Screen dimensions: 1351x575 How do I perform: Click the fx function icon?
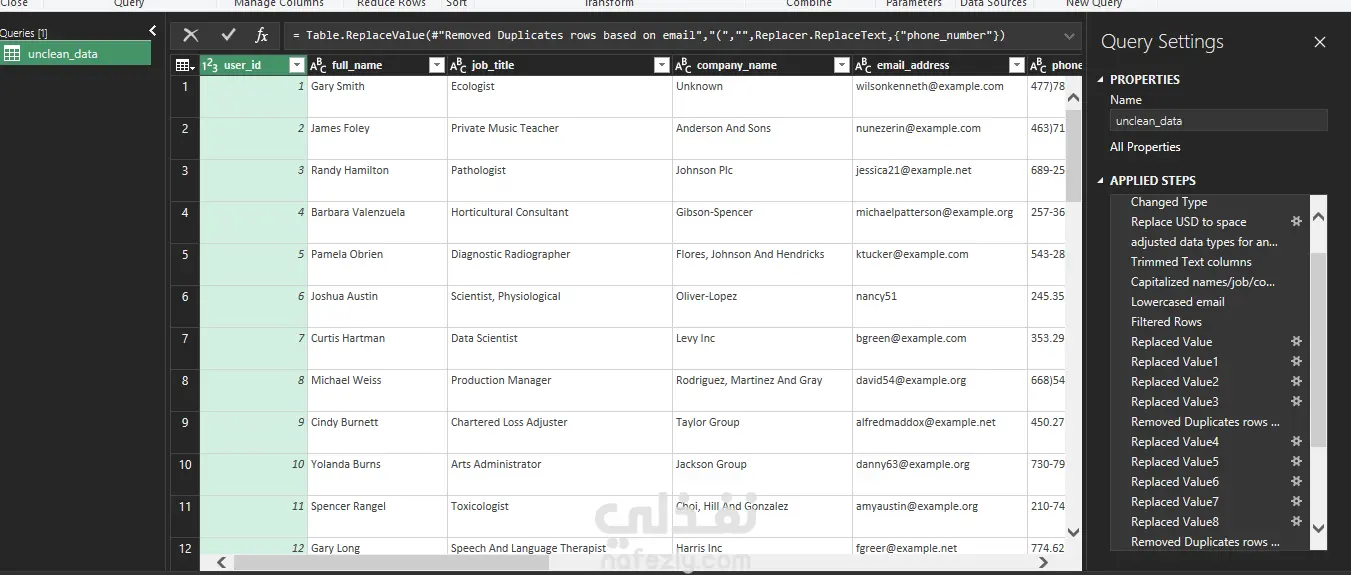point(262,35)
